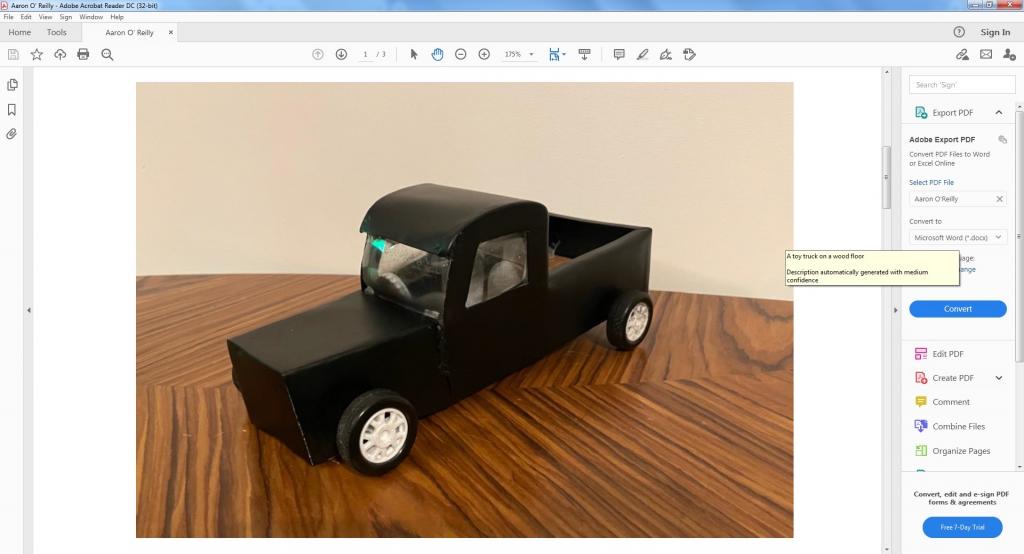Close the Aaron O' Reilly tab
The width and height of the screenshot is (1024, 554).
point(171,32)
